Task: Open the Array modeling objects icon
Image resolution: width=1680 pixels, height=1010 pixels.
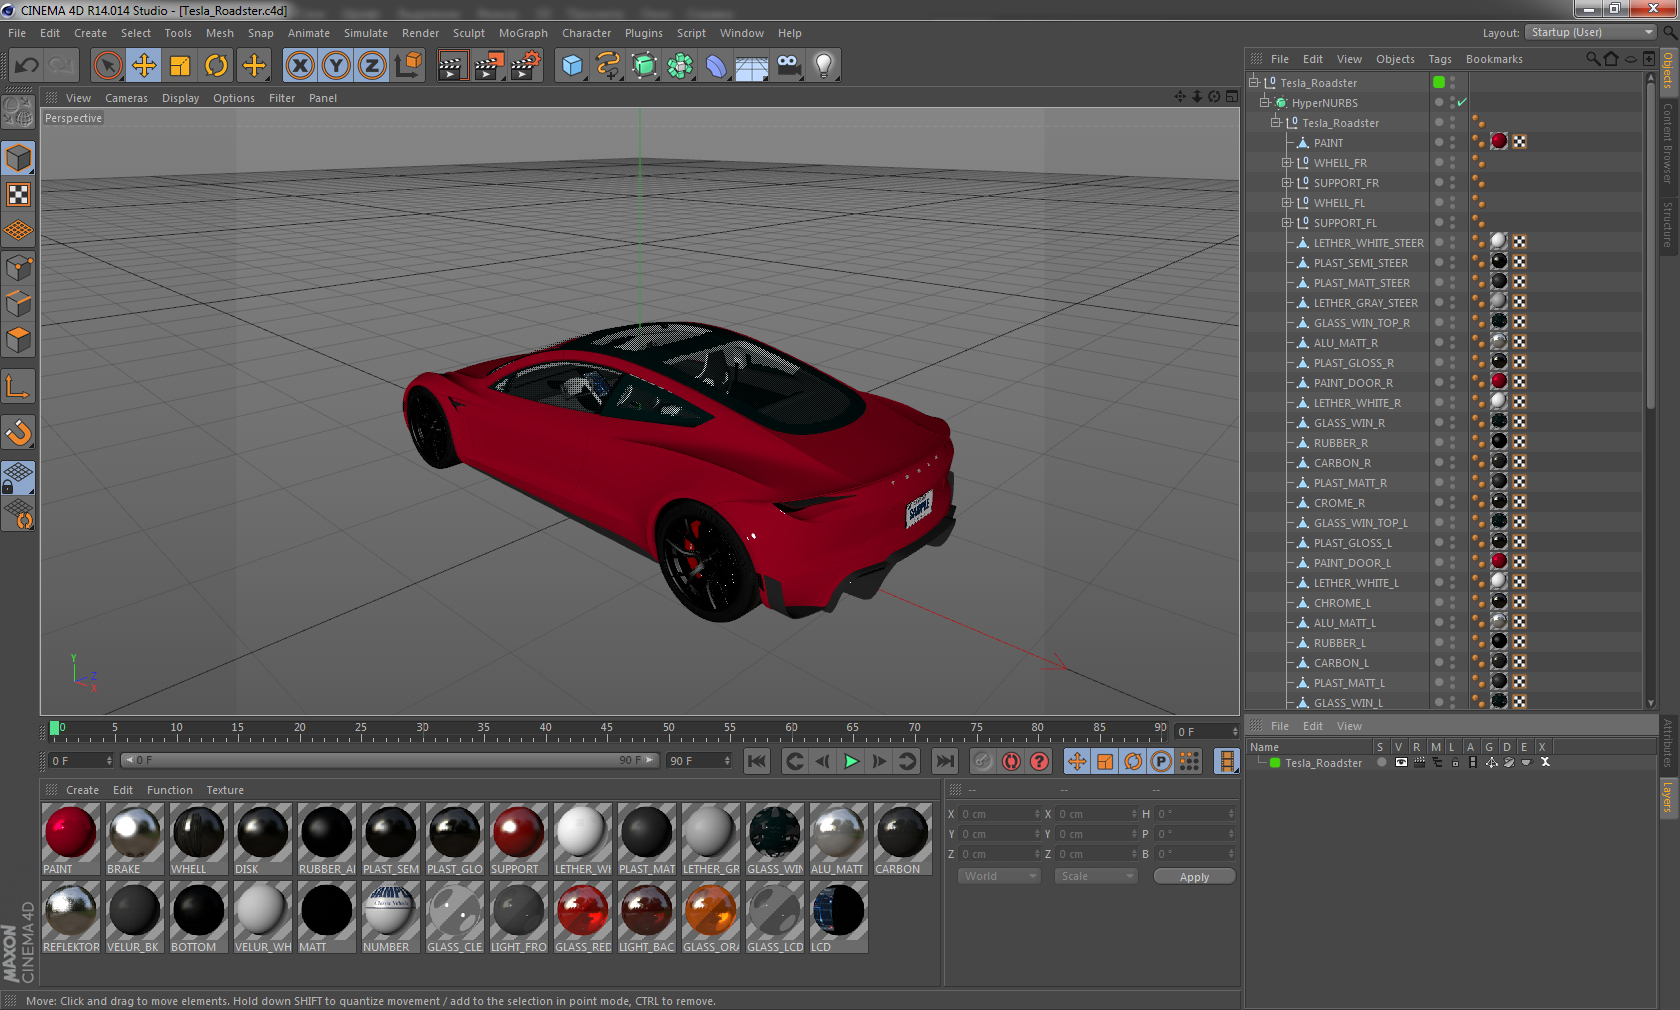Action: 681,66
